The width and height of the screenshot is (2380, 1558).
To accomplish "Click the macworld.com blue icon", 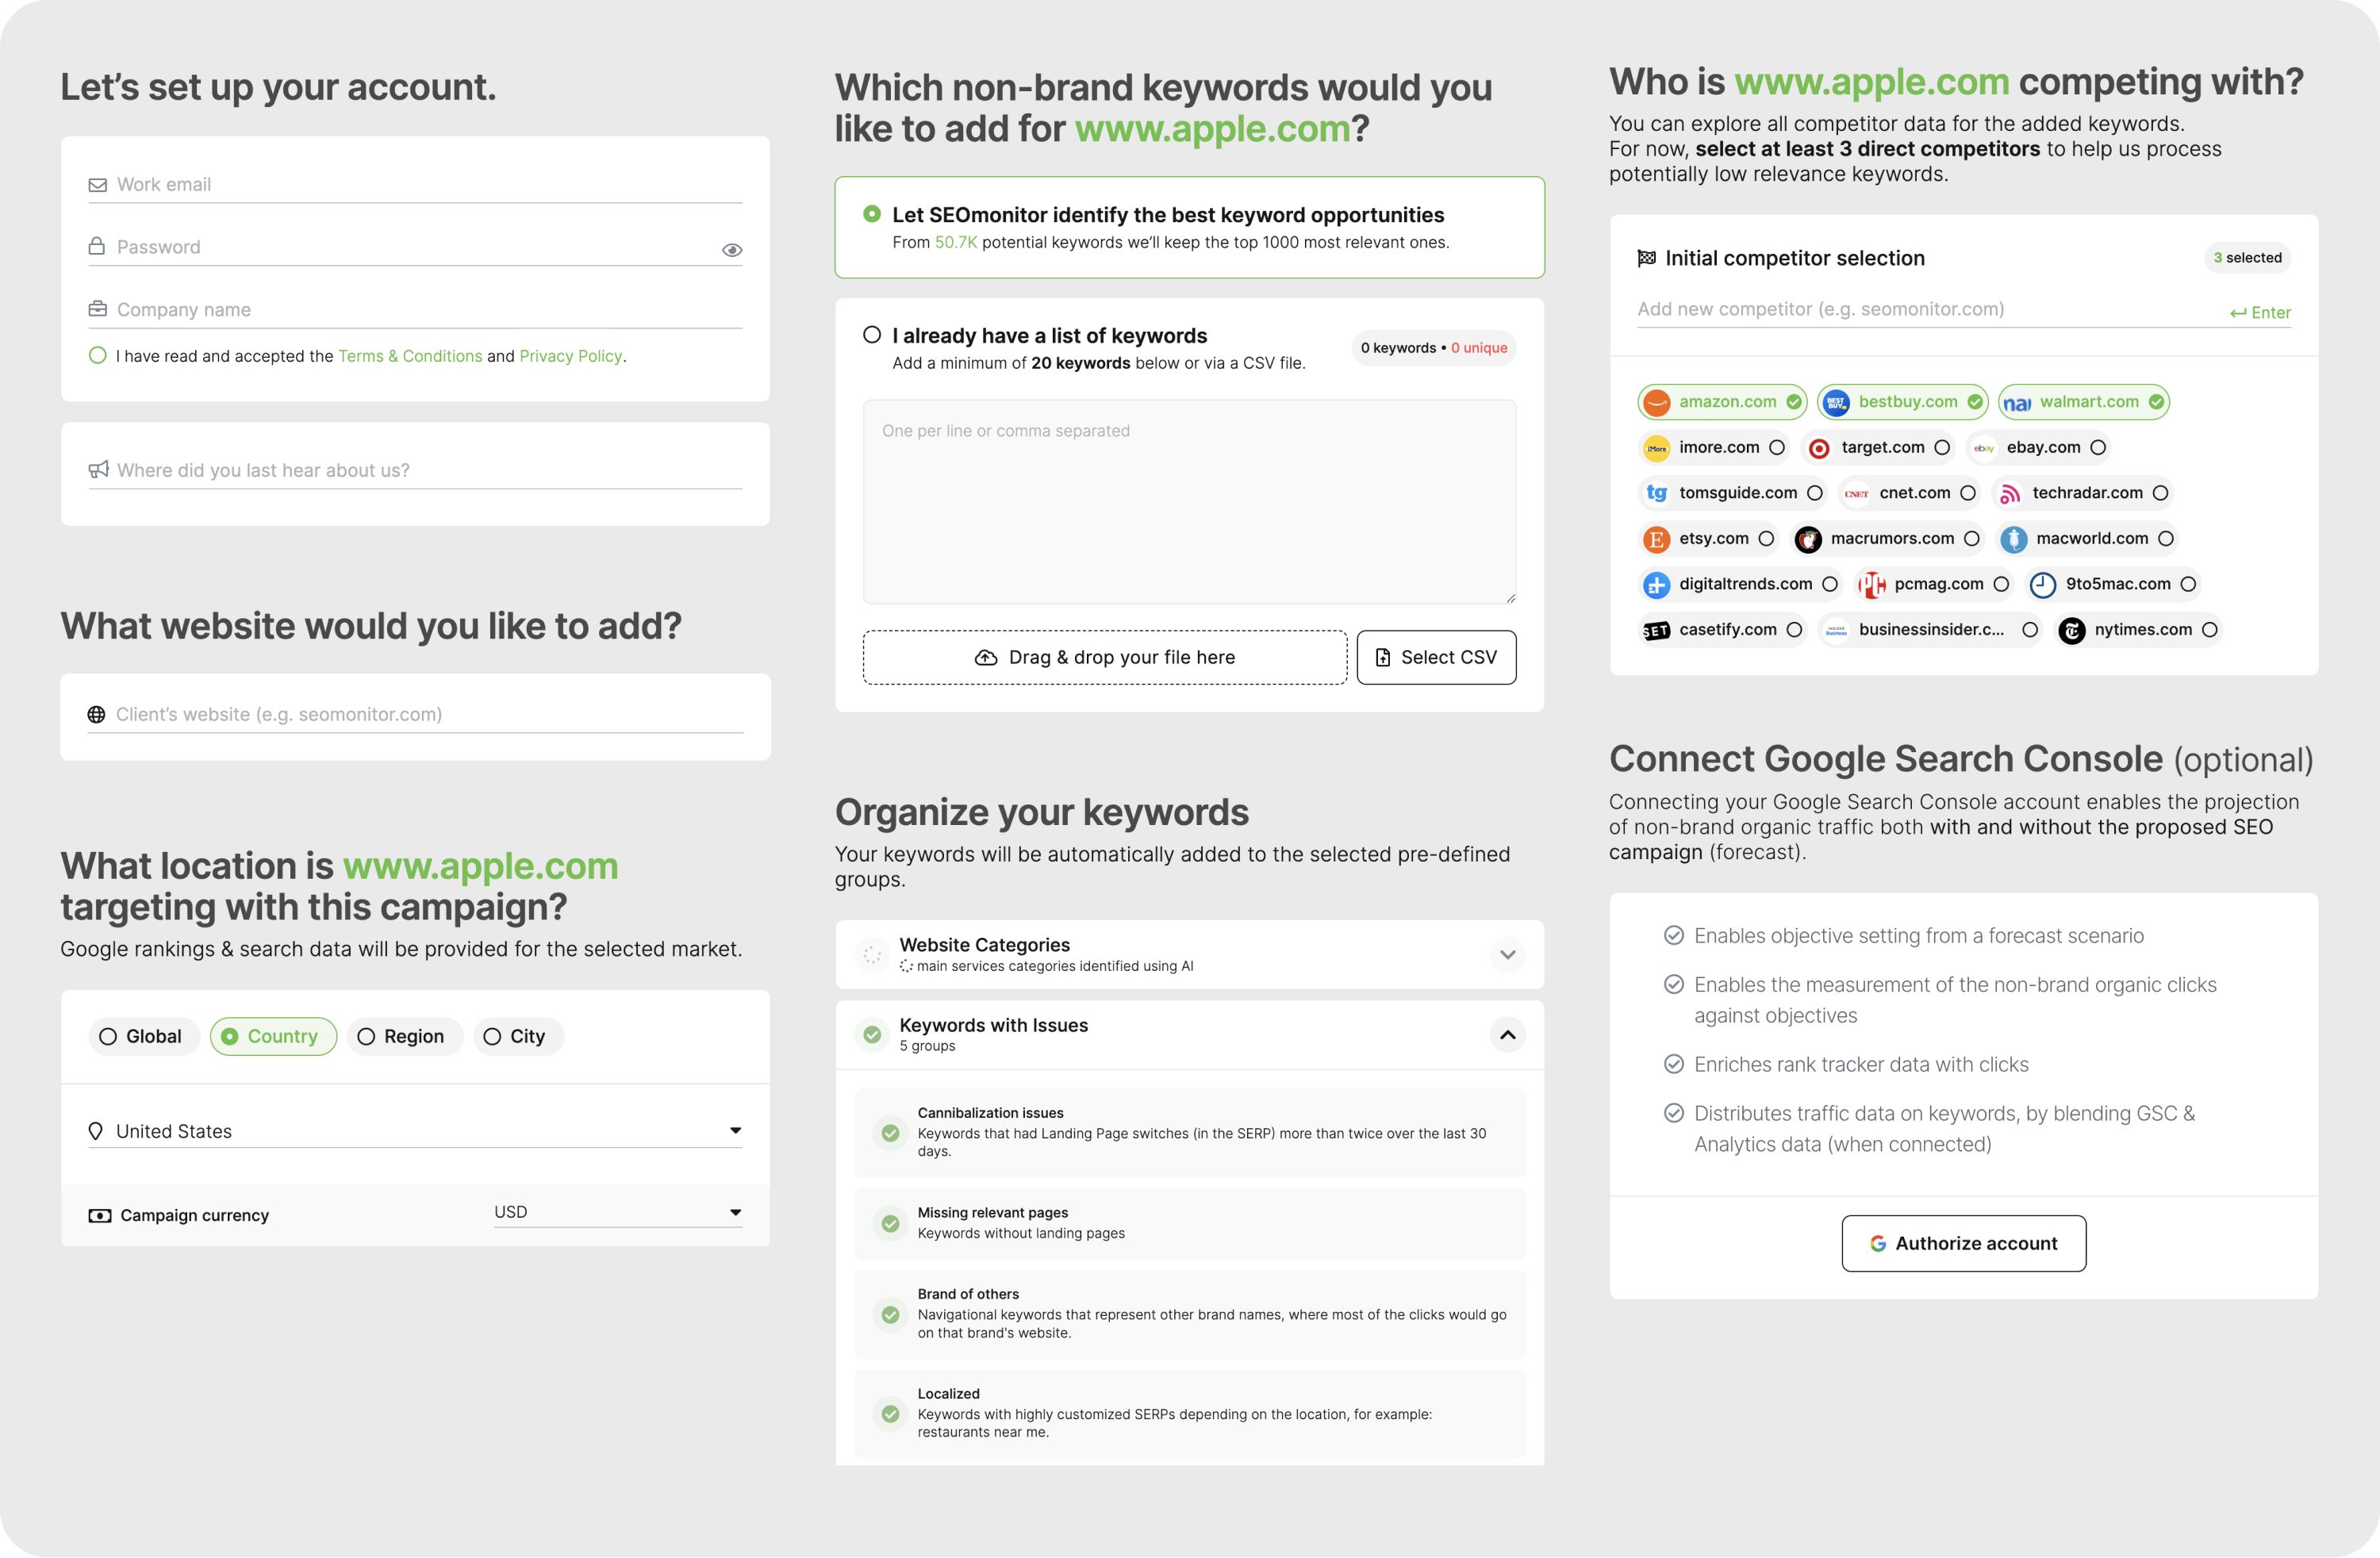I will [2014, 539].
